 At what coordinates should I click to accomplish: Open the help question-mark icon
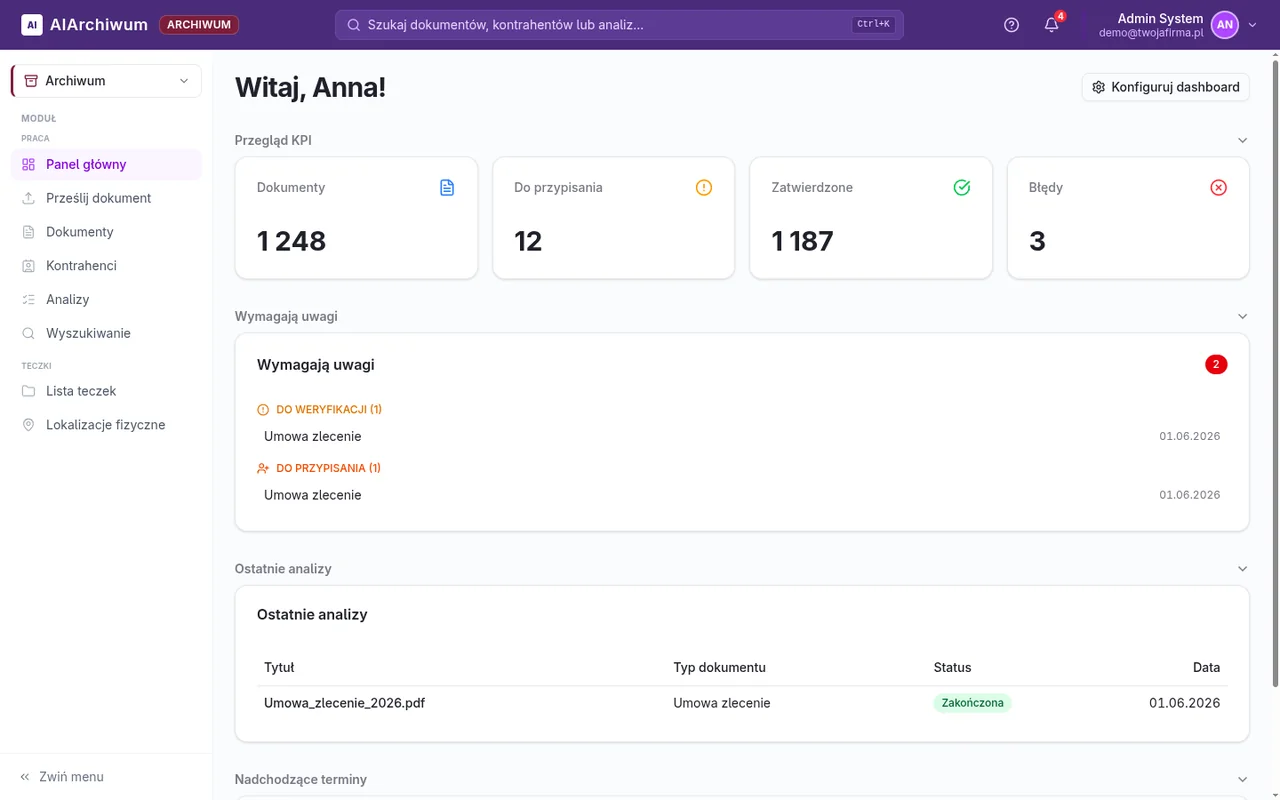[1011, 25]
